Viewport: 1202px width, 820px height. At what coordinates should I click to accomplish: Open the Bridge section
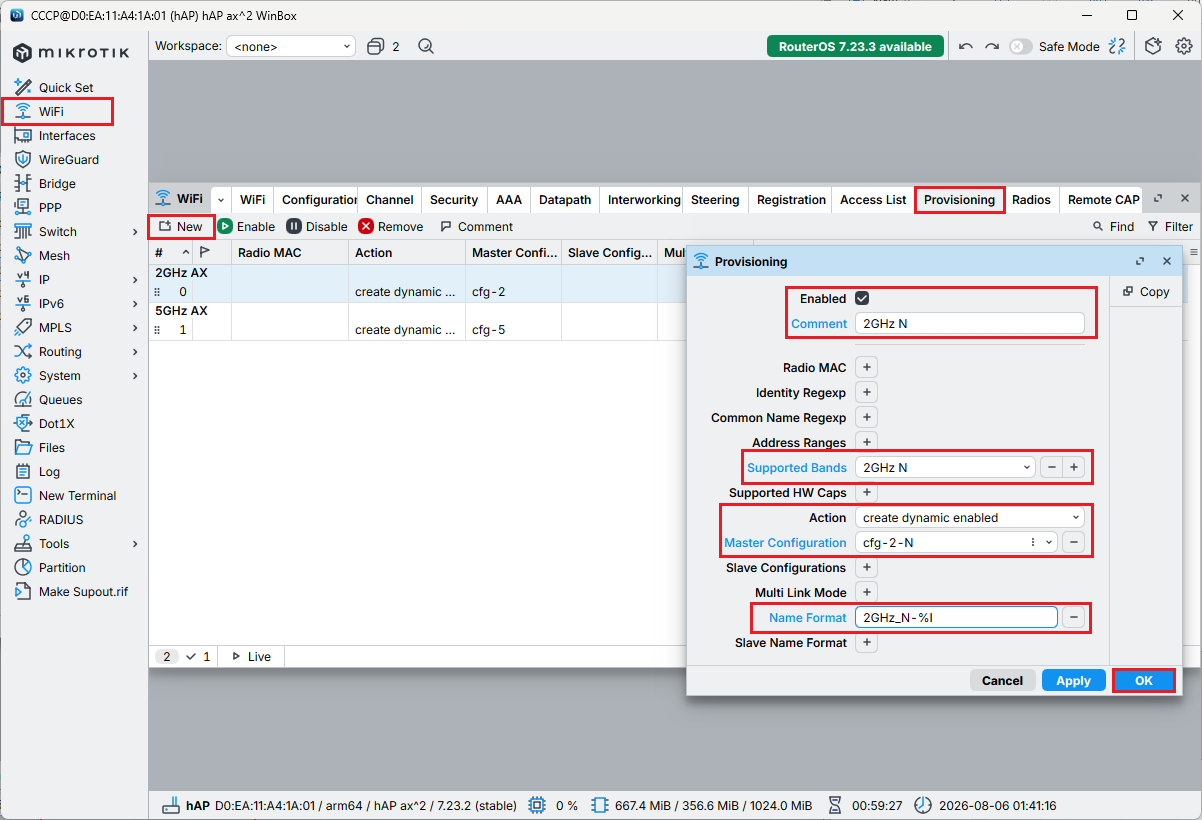57,184
